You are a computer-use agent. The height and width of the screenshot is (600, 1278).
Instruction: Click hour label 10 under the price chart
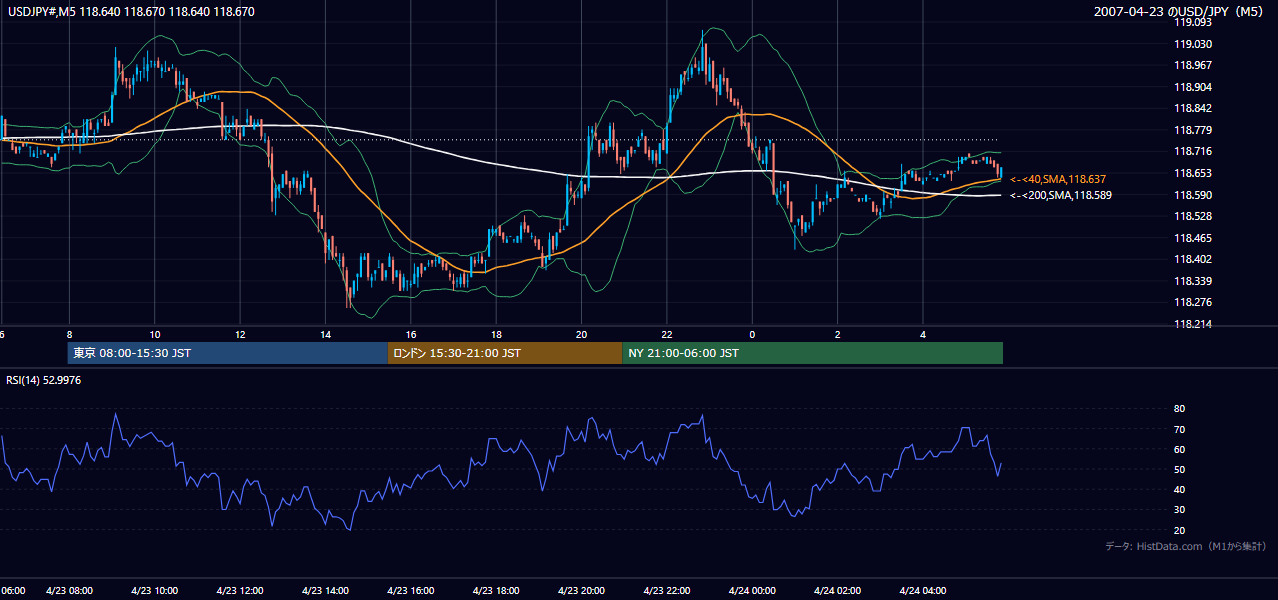coord(154,334)
